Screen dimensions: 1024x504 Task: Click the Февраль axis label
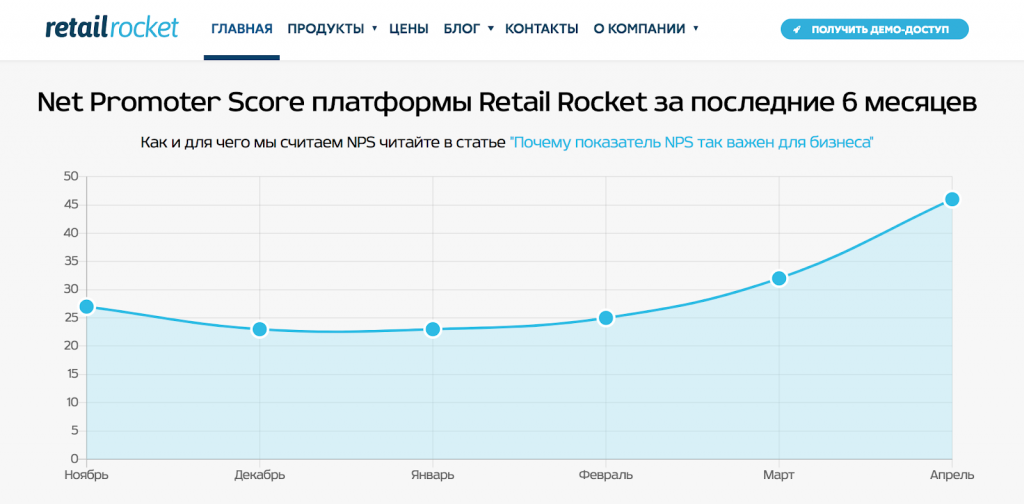(605, 475)
